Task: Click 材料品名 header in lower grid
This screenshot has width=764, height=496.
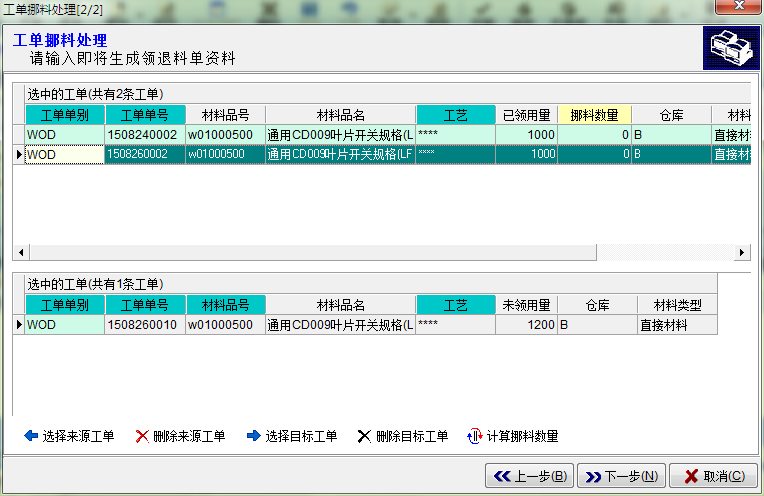Action: [341, 305]
